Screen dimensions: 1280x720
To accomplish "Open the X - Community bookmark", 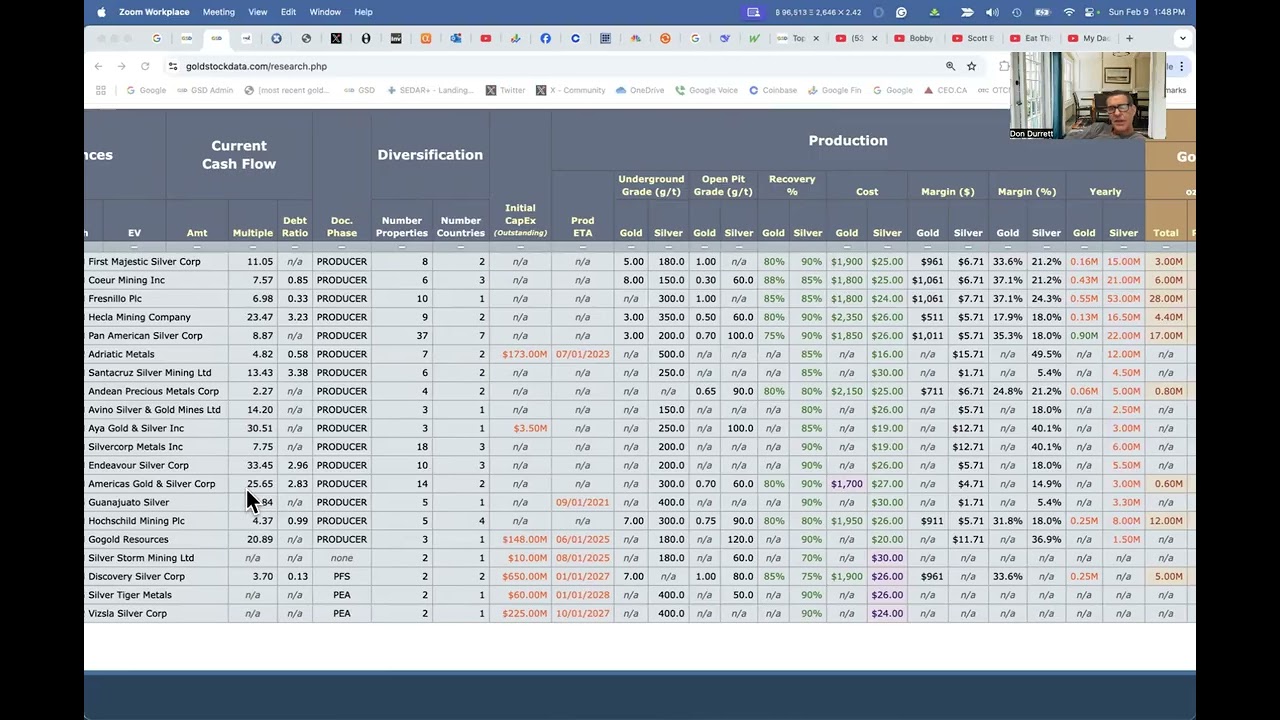I will [570, 90].
